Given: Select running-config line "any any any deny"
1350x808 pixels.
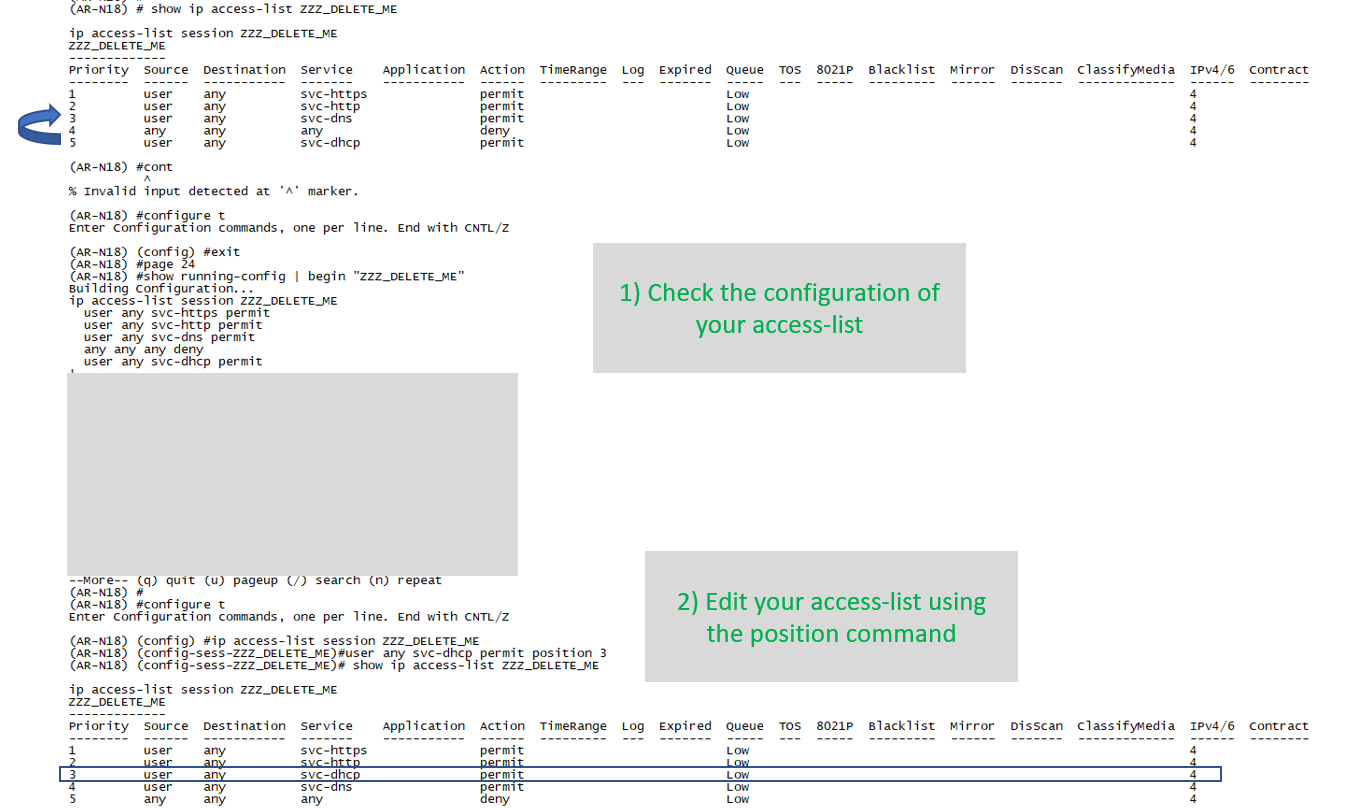Looking at the screenshot, I should (143, 350).
